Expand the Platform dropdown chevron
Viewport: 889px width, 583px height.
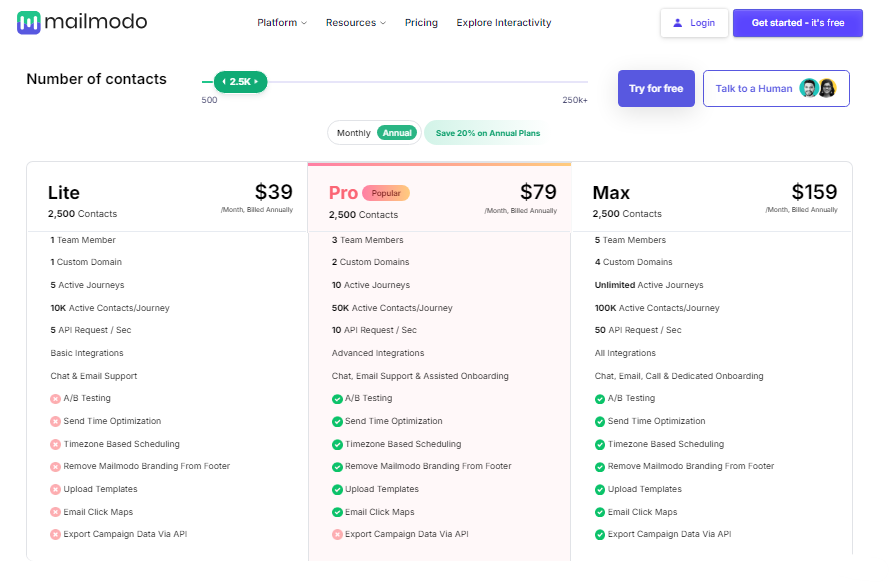coord(304,23)
